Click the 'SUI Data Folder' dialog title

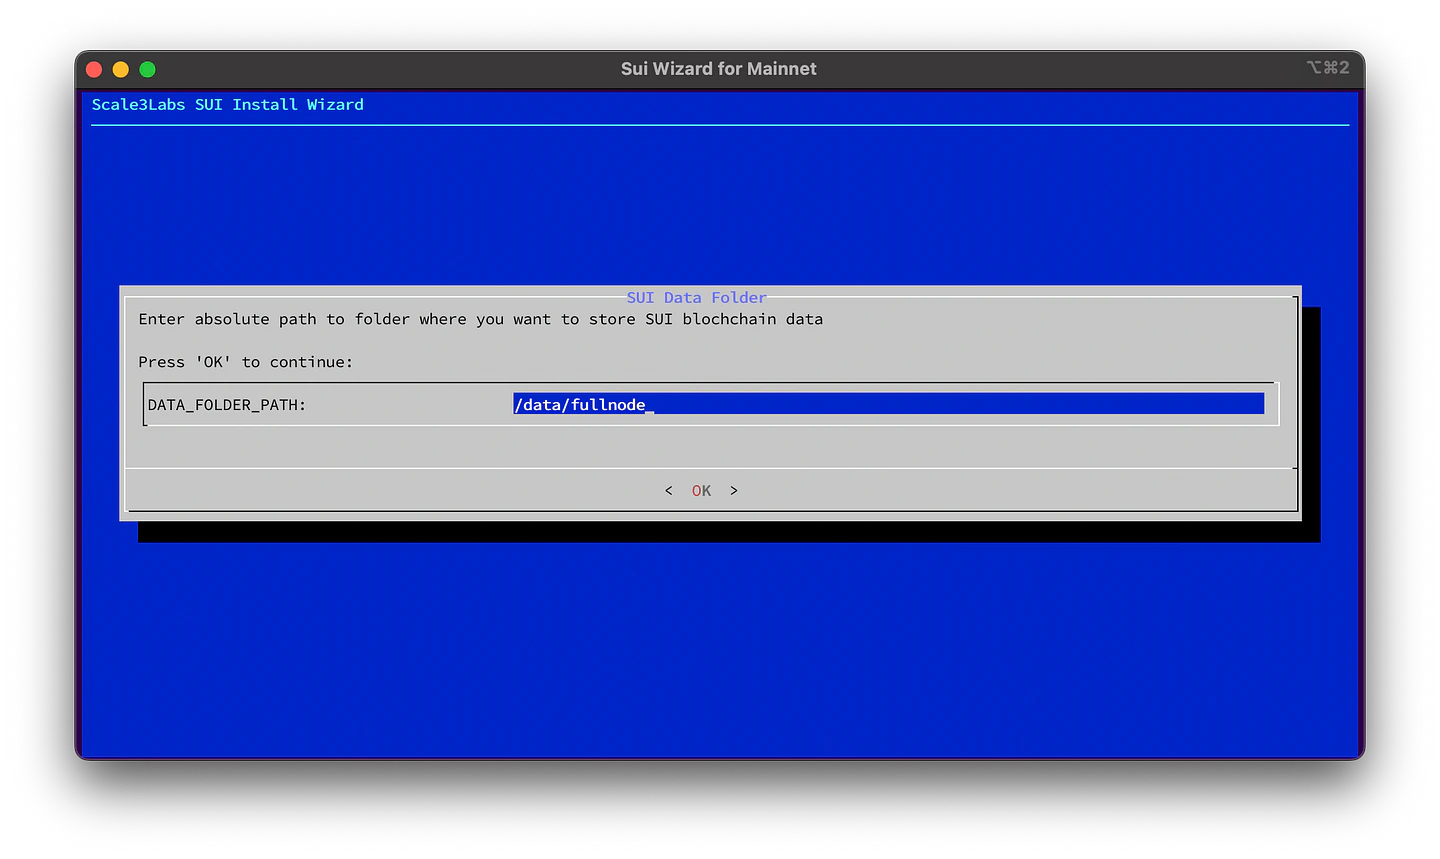pos(697,298)
